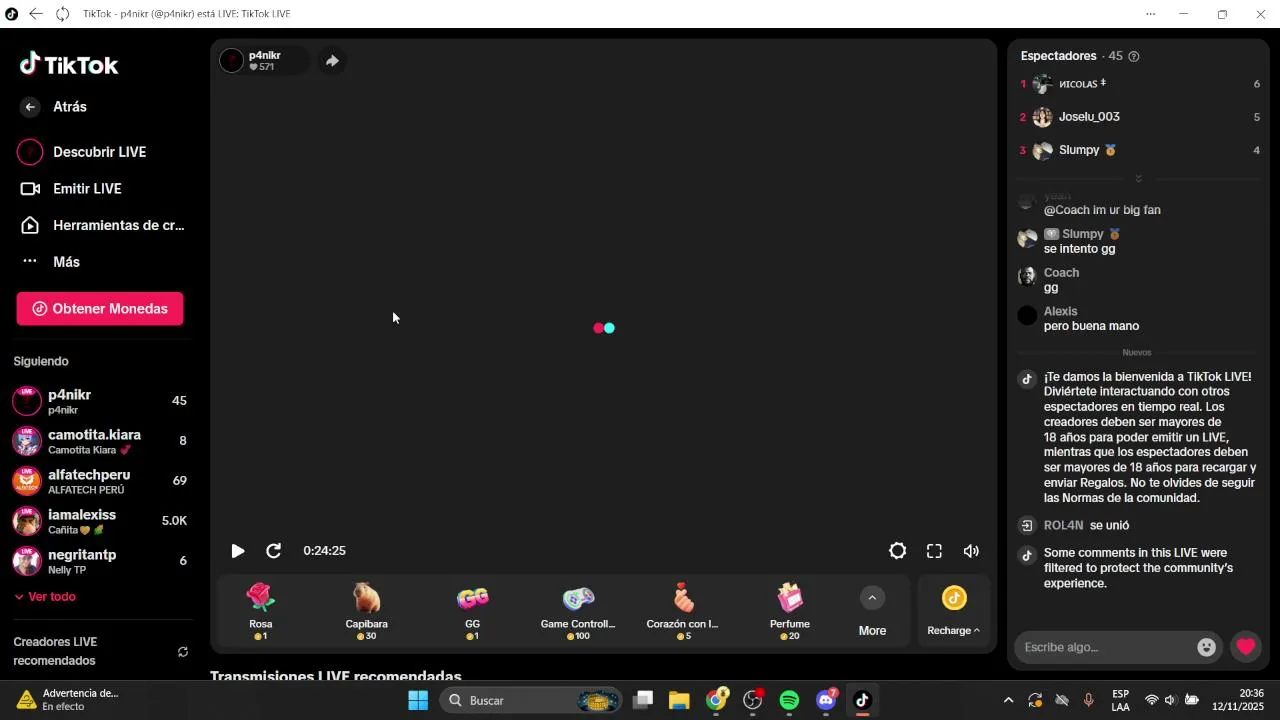Viewport: 1280px width, 720px height.
Task: Open the 20:36 clock and date flyout
Action: [x=1238, y=700]
